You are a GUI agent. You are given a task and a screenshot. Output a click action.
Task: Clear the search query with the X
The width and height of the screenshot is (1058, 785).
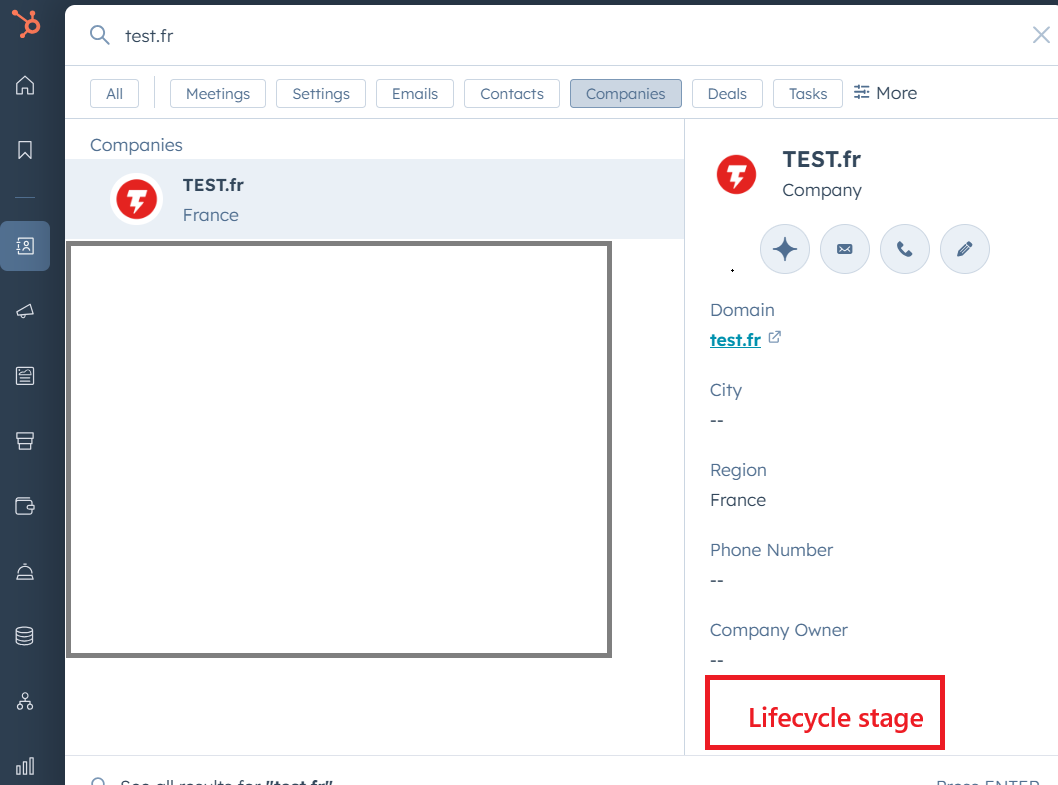[x=1040, y=34]
